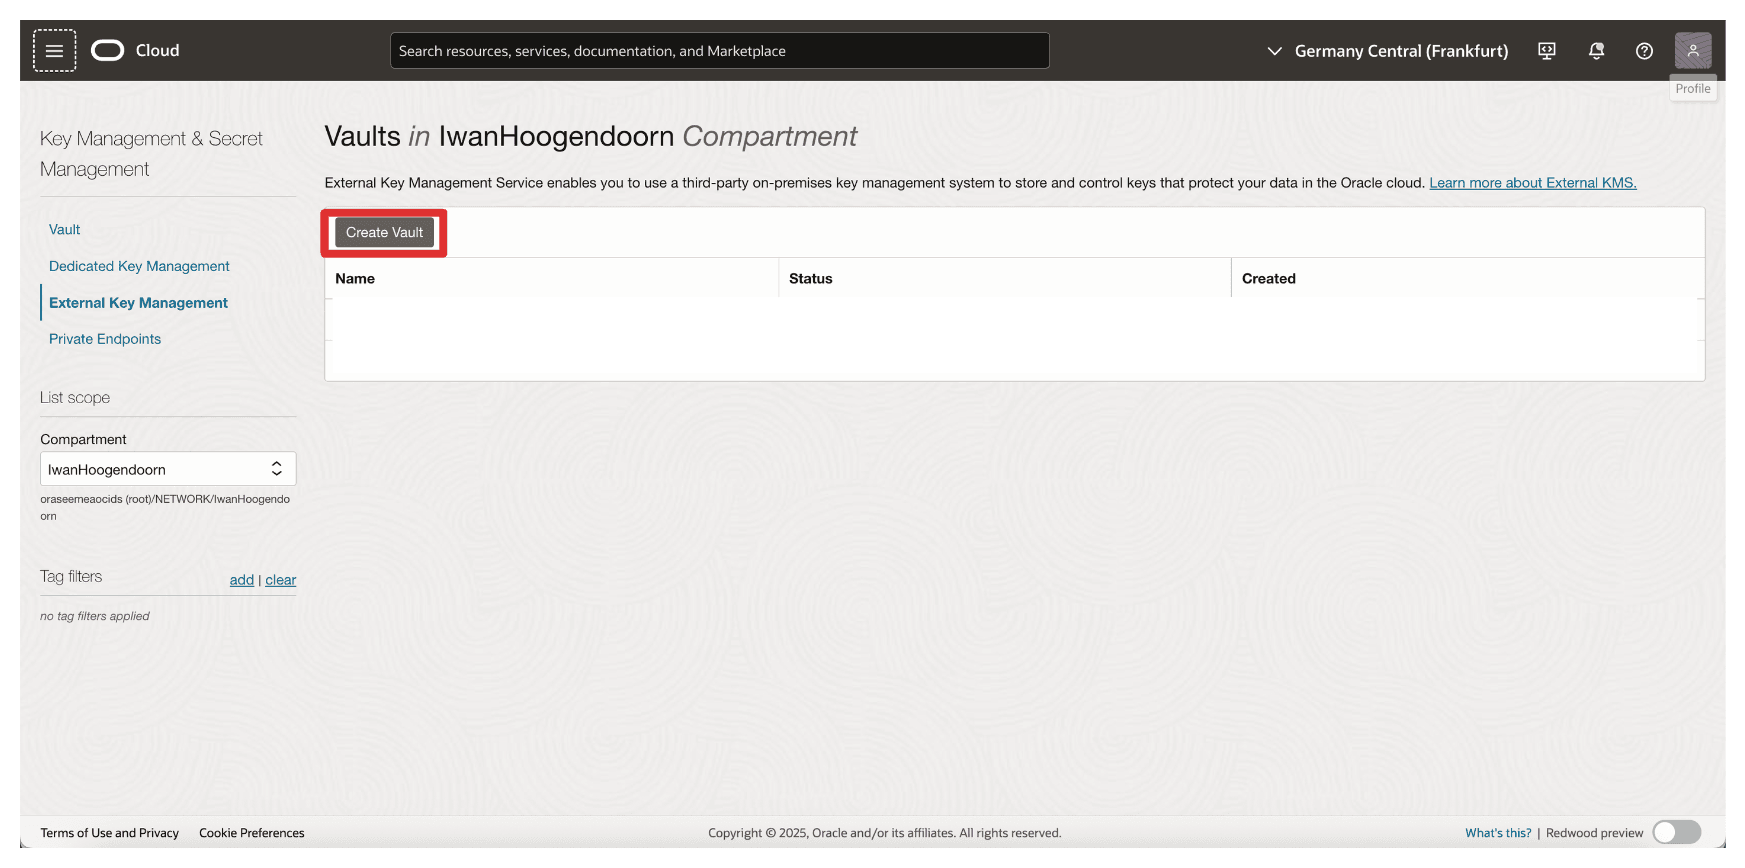Click the 'no tag filters applied' text

click(95, 616)
